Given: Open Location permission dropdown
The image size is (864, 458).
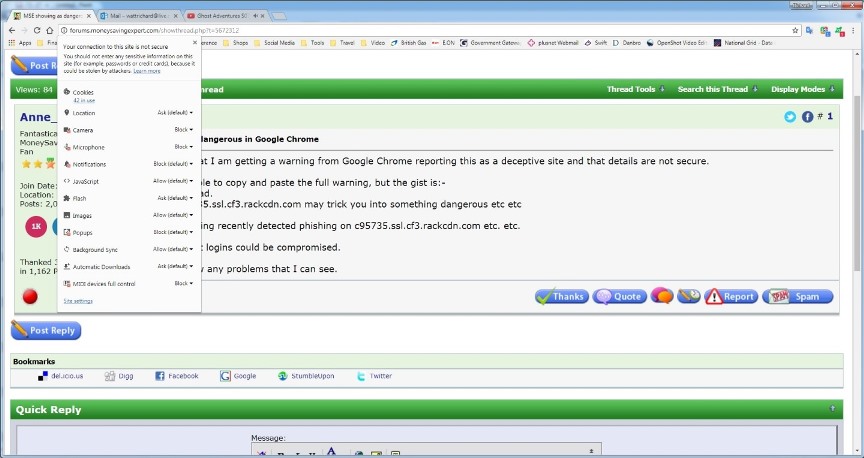Looking at the screenshot, I should [175, 112].
